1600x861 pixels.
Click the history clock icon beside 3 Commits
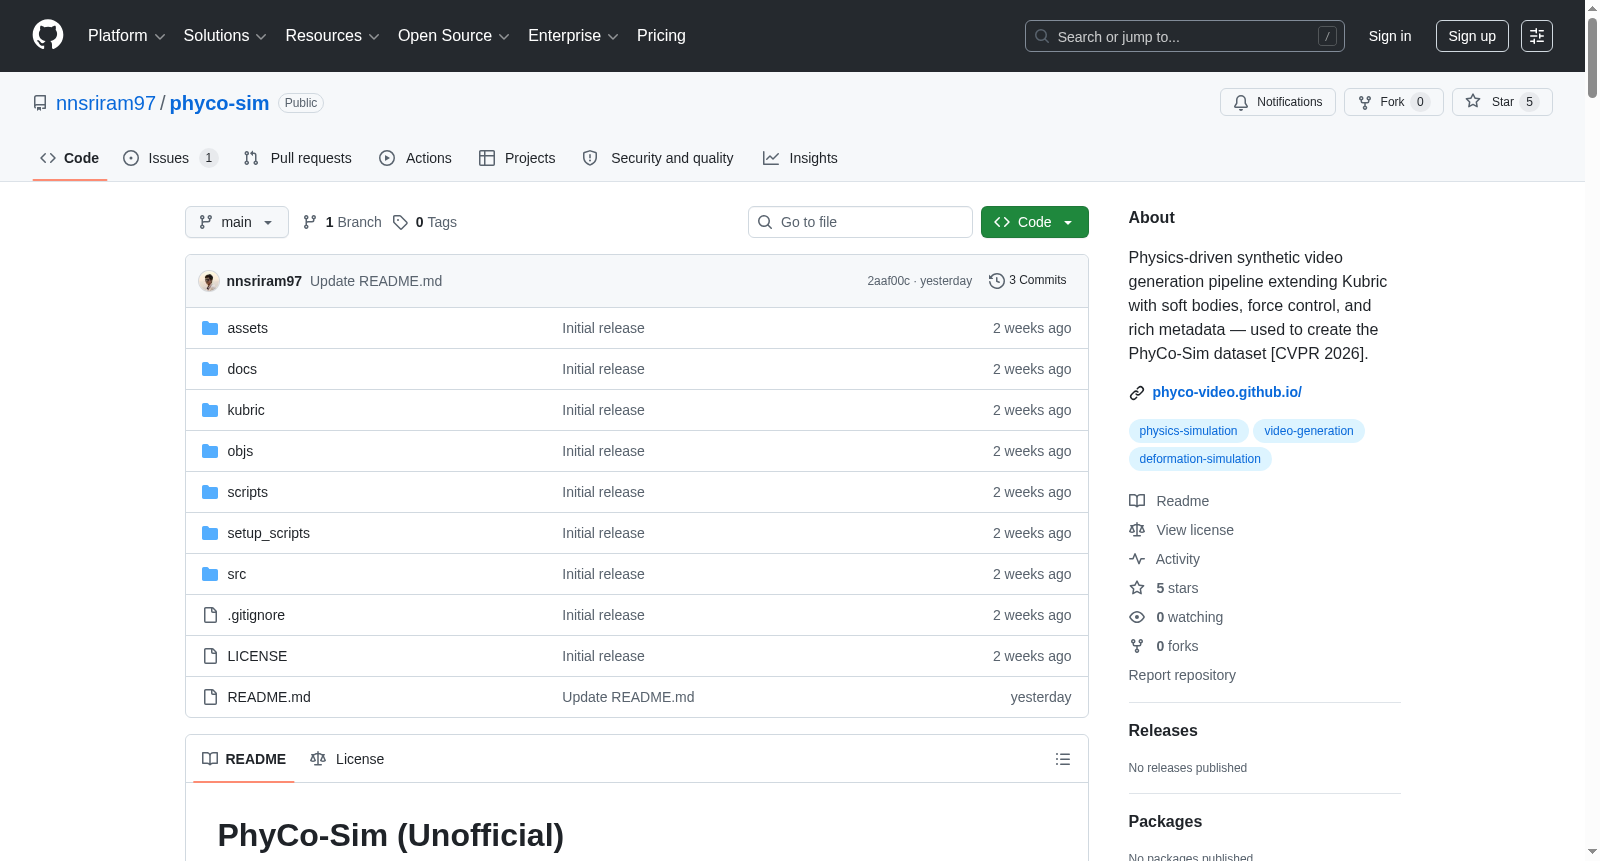(x=996, y=281)
